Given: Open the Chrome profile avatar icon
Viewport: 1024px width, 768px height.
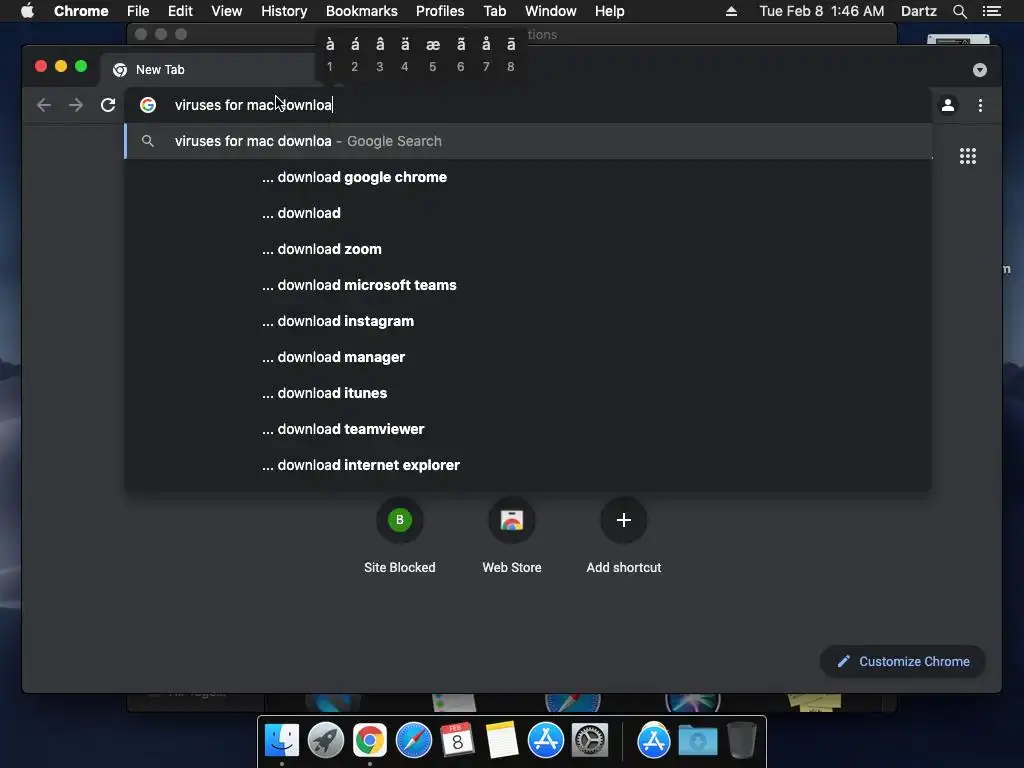Looking at the screenshot, I should tap(948, 105).
